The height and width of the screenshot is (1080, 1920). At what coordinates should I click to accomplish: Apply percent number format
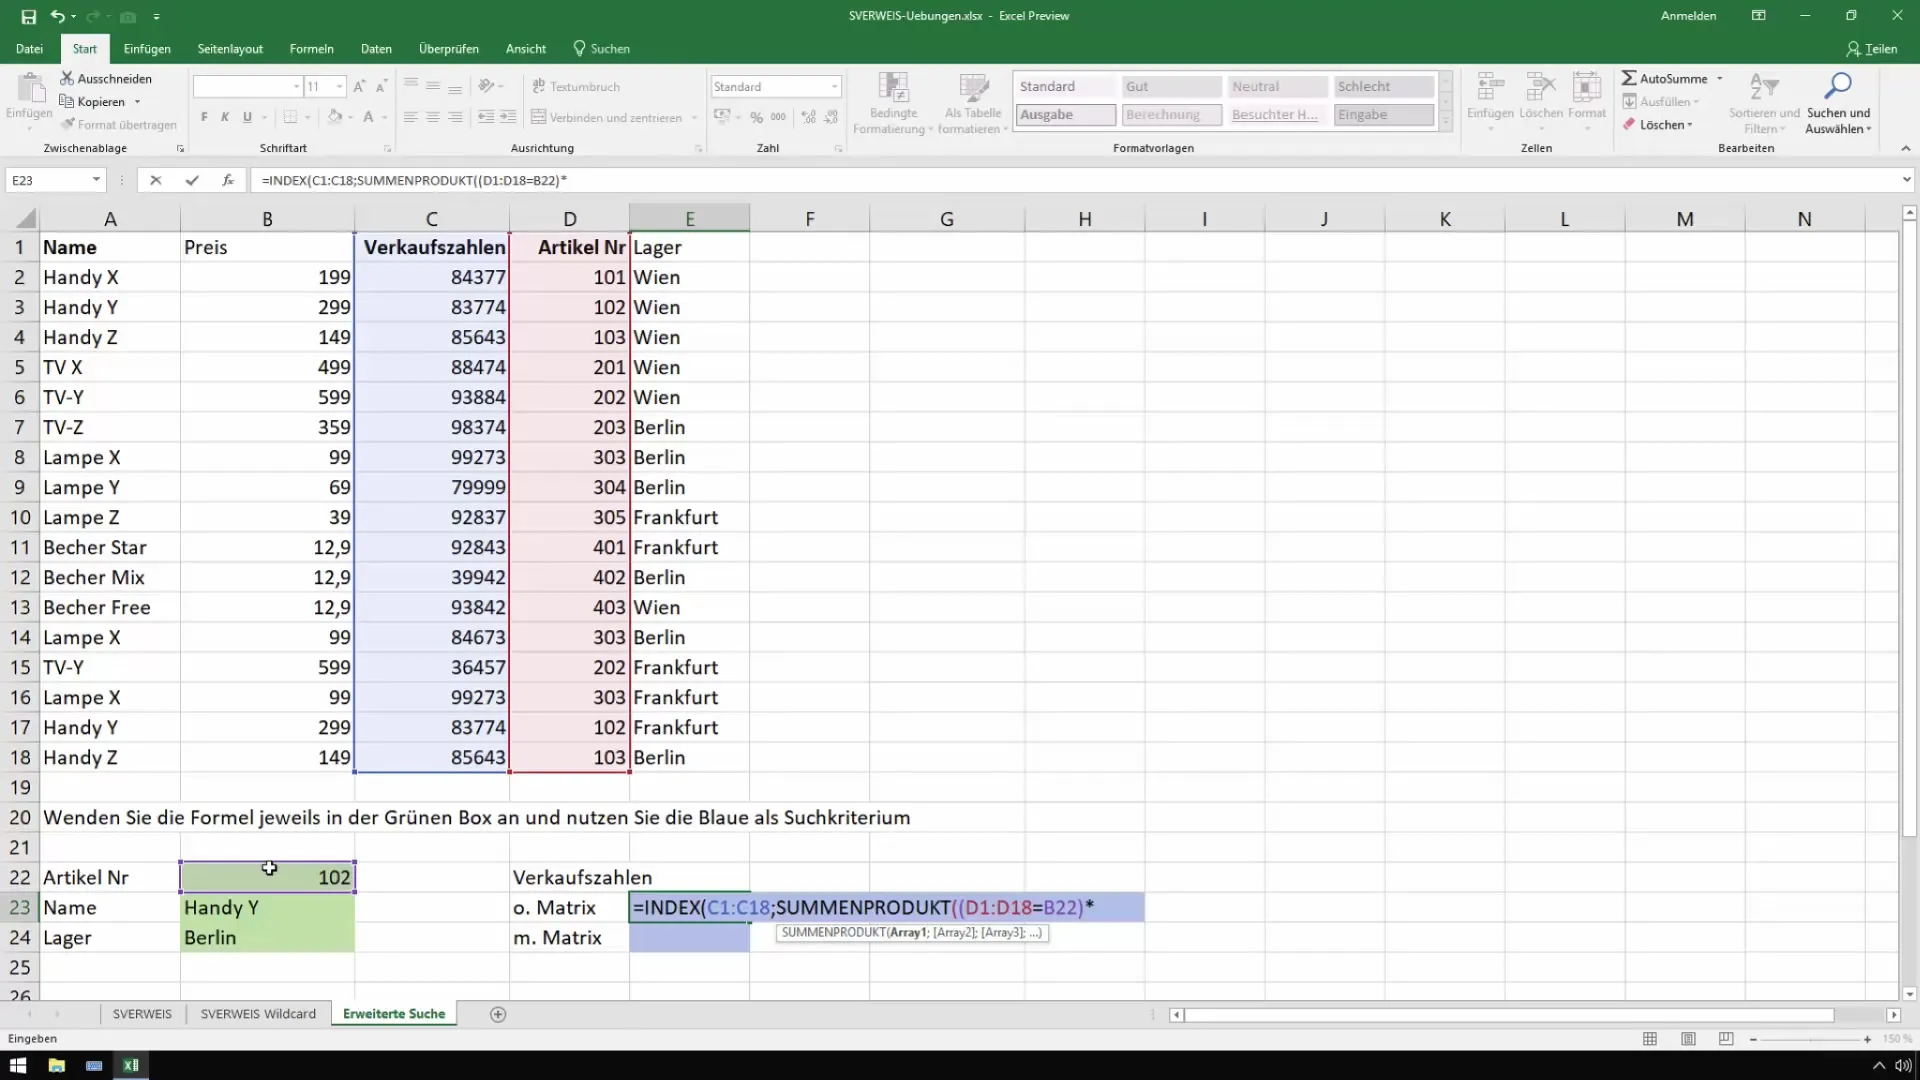click(757, 117)
